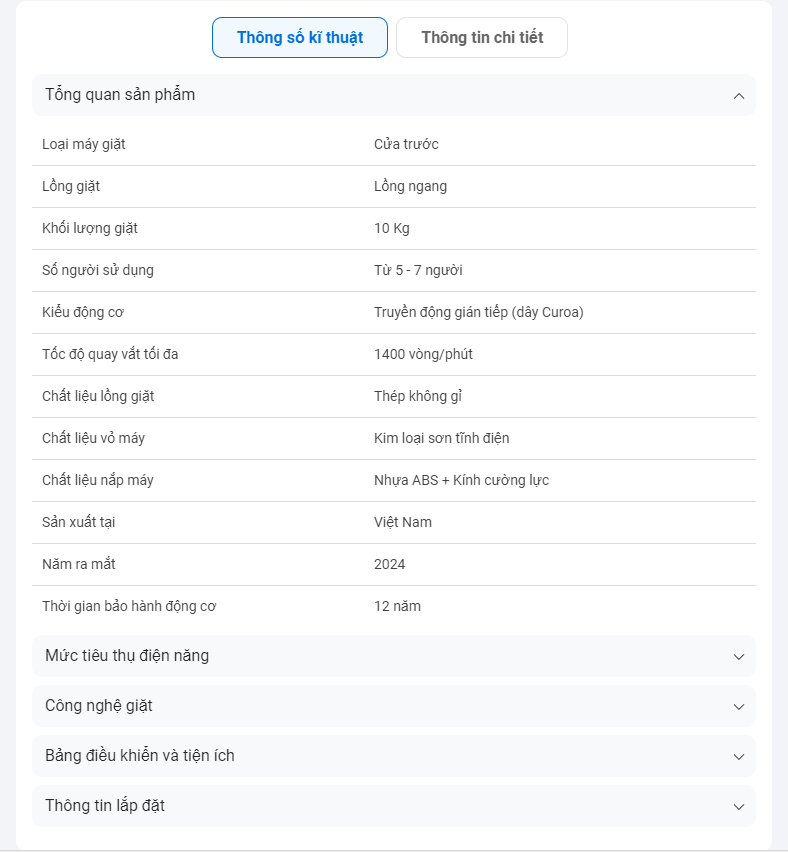Image resolution: width=788 pixels, height=852 pixels.
Task: Click the Tổng quan sản phẩm section title text
Action: pos(120,95)
